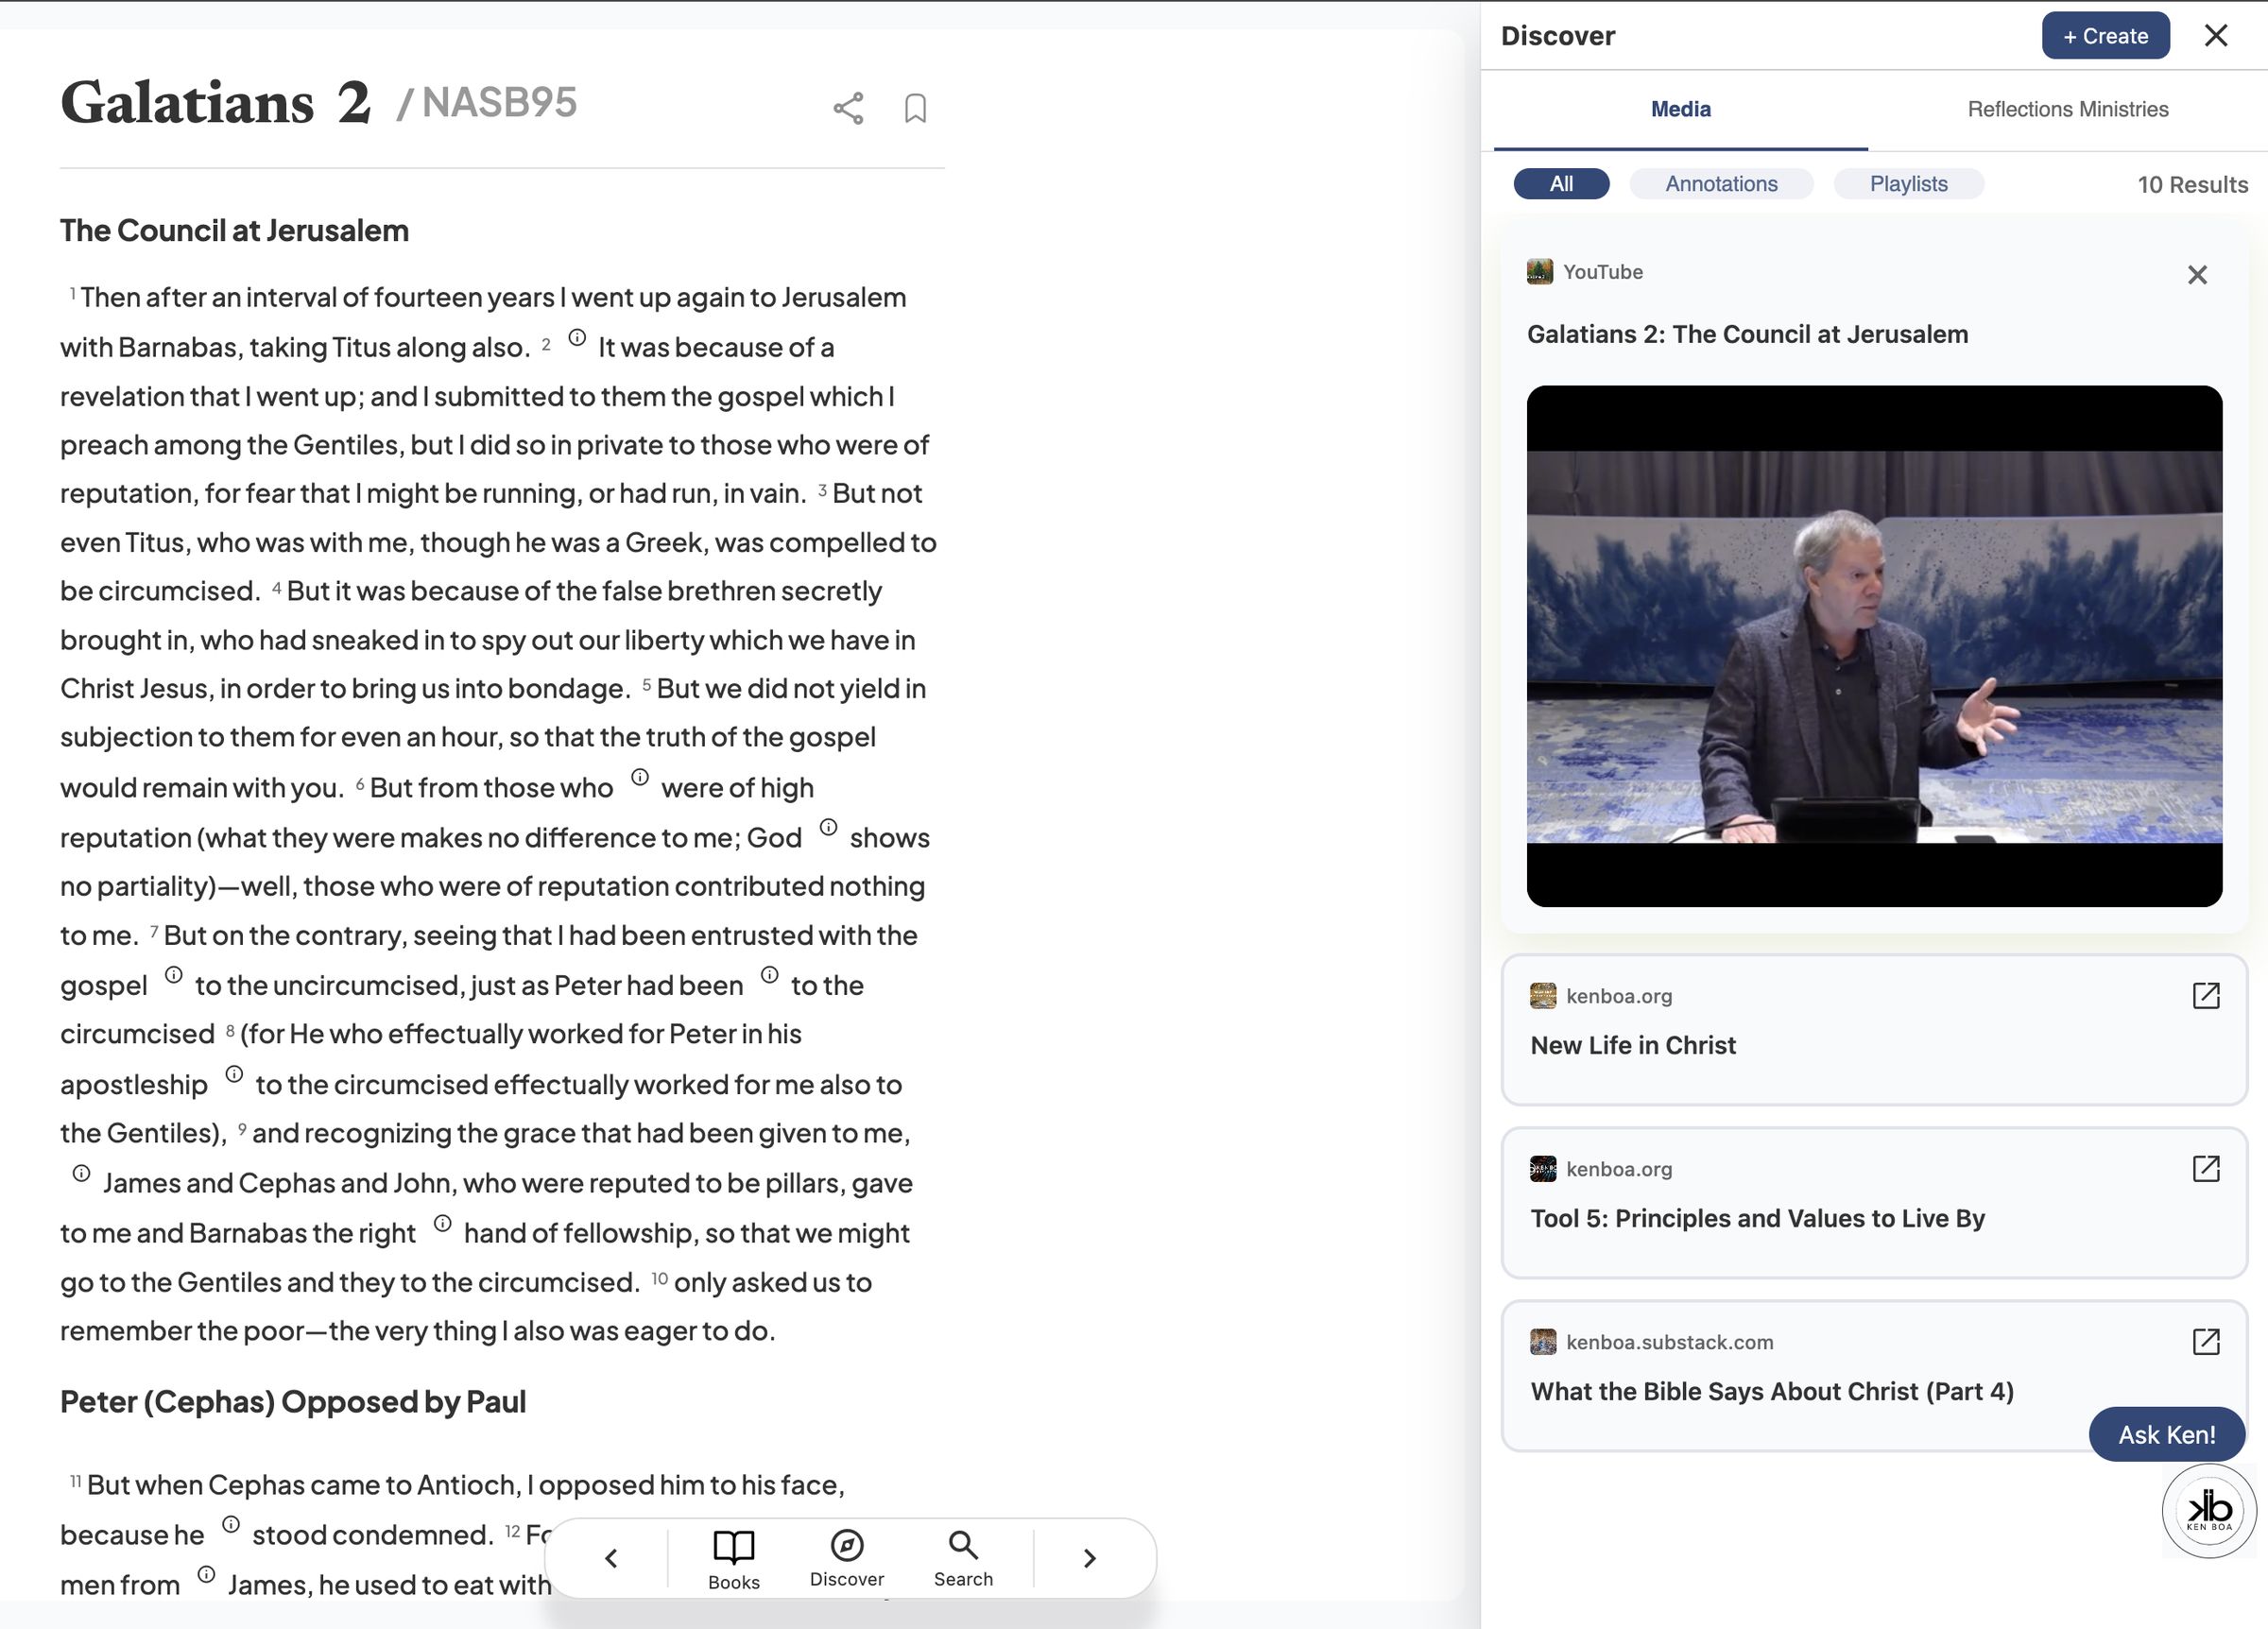Click the + Create button
The image size is (2268, 1629).
pos(2105,36)
